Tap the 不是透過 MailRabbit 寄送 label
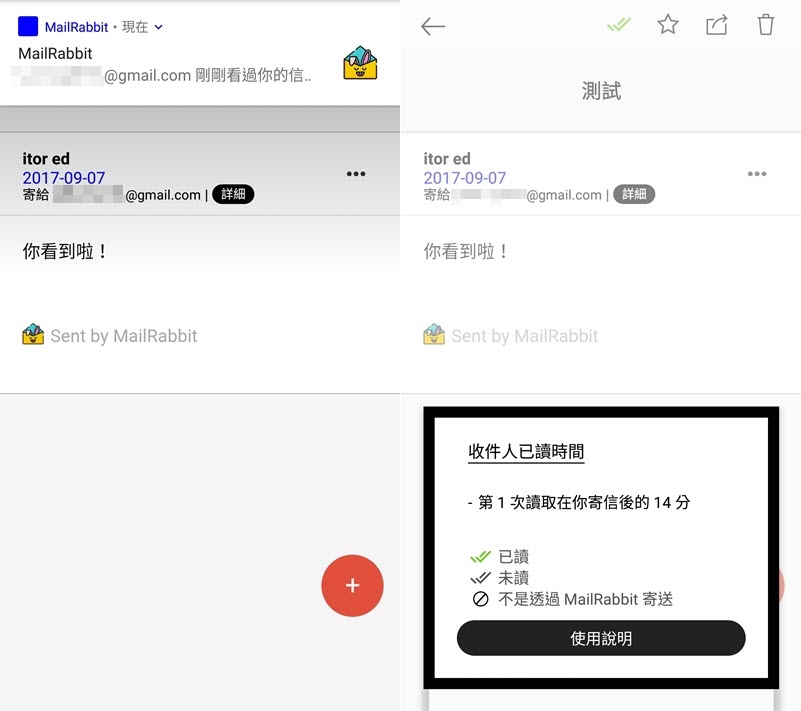The image size is (801, 711). (x=585, y=599)
